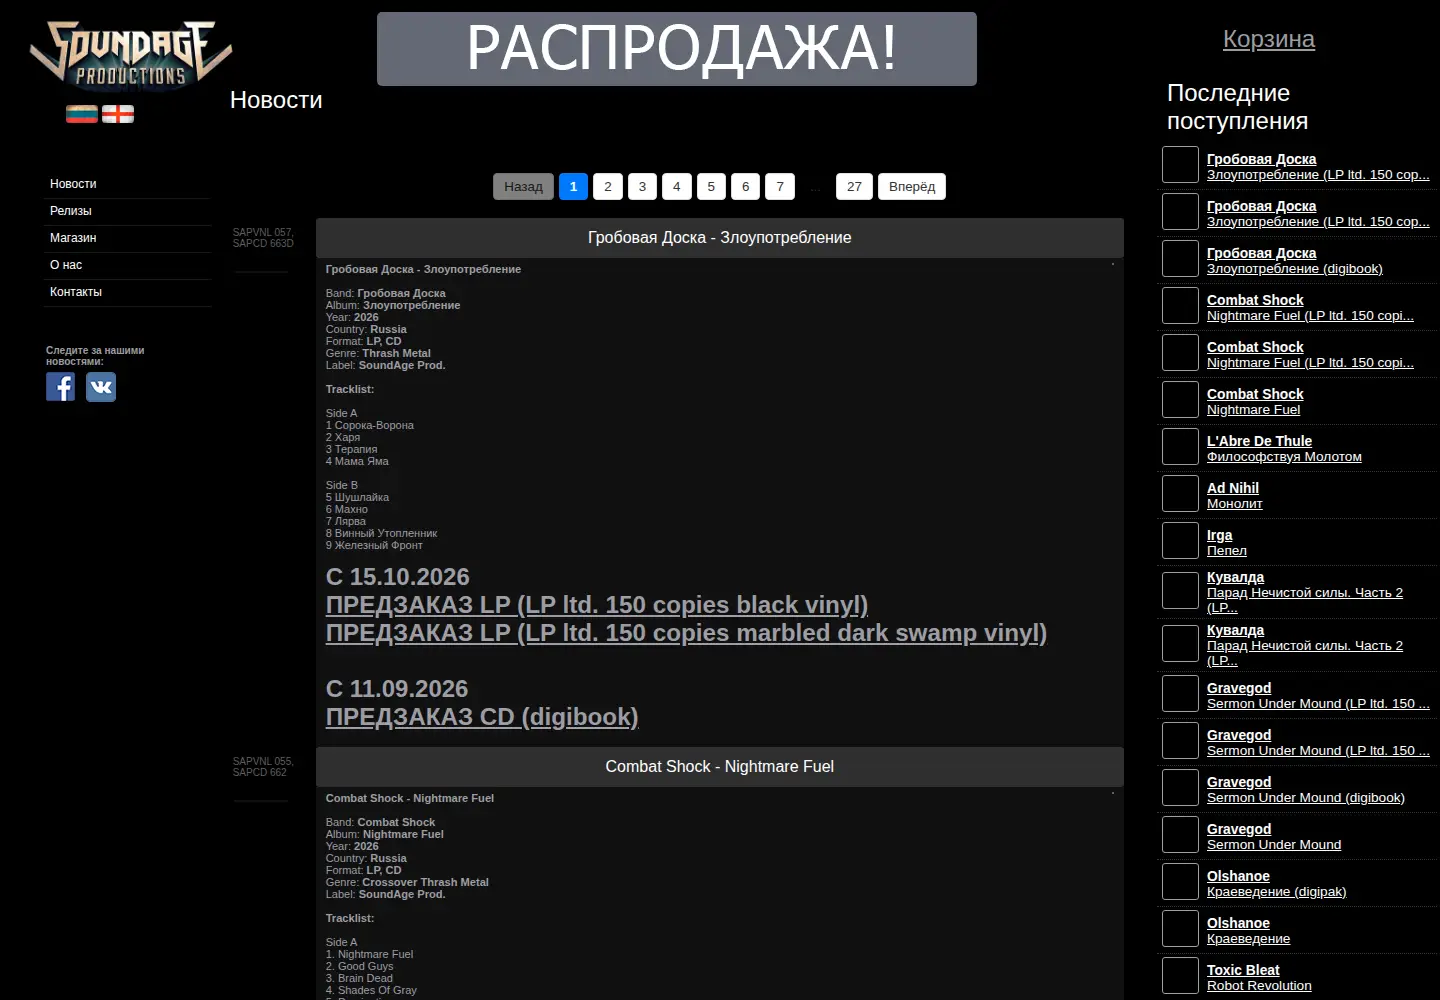Click the thumbnail beside Краеведение (digipak)

tap(1180, 882)
